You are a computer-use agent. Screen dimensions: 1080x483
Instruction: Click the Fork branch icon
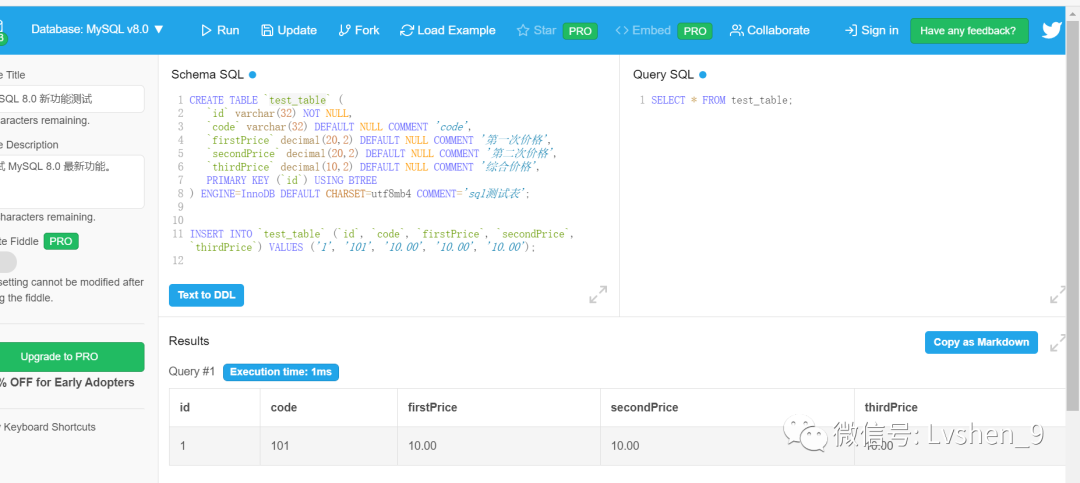[x=344, y=30]
